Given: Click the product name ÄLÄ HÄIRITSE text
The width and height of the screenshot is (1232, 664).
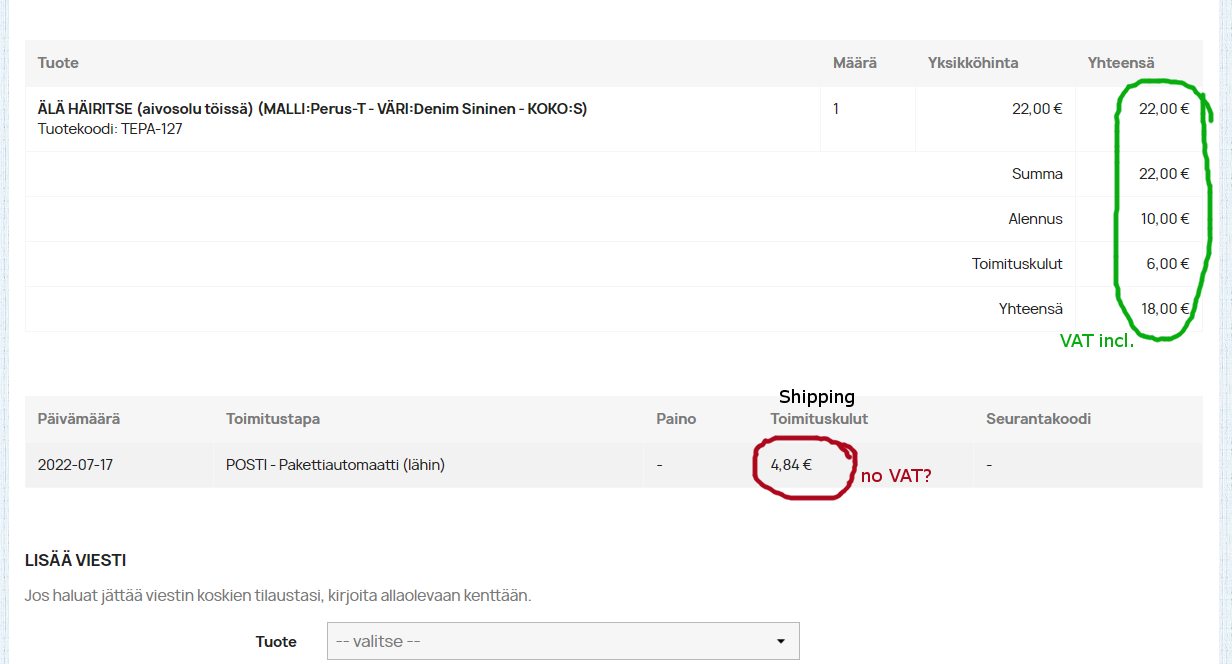Looking at the screenshot, I should pos(312,108).
